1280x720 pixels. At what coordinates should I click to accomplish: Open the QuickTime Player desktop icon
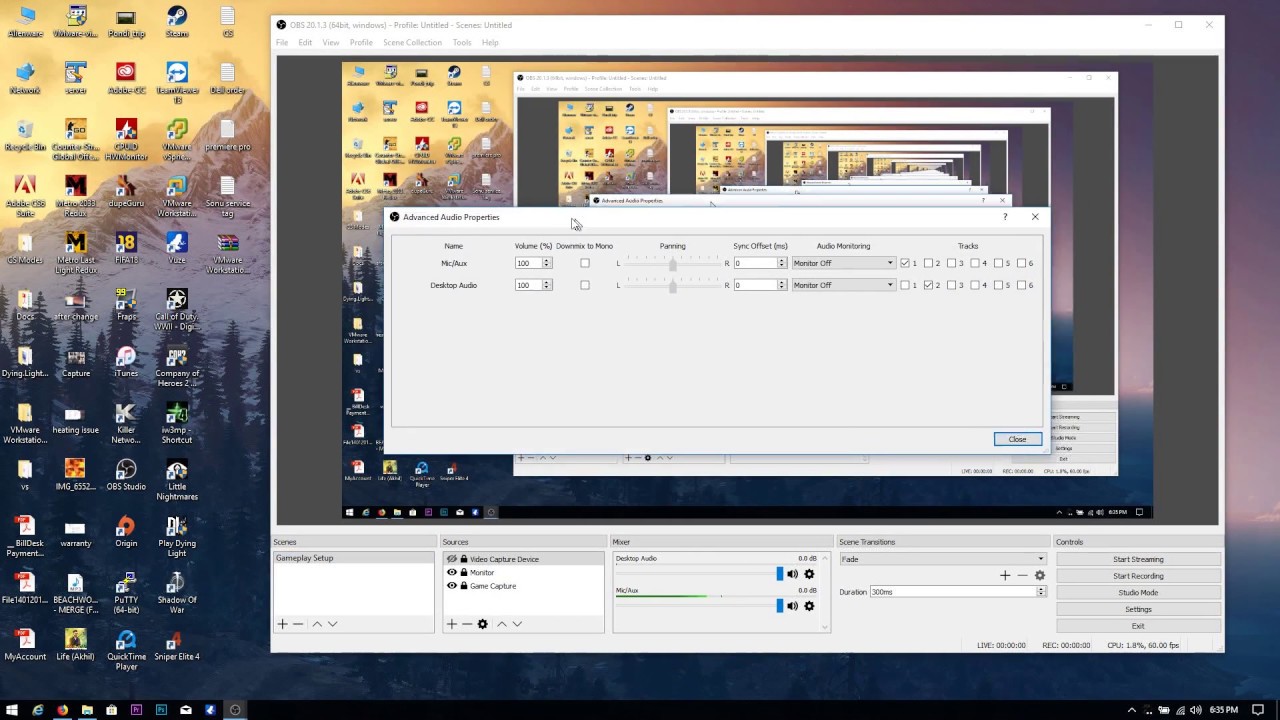coord(126,648)
